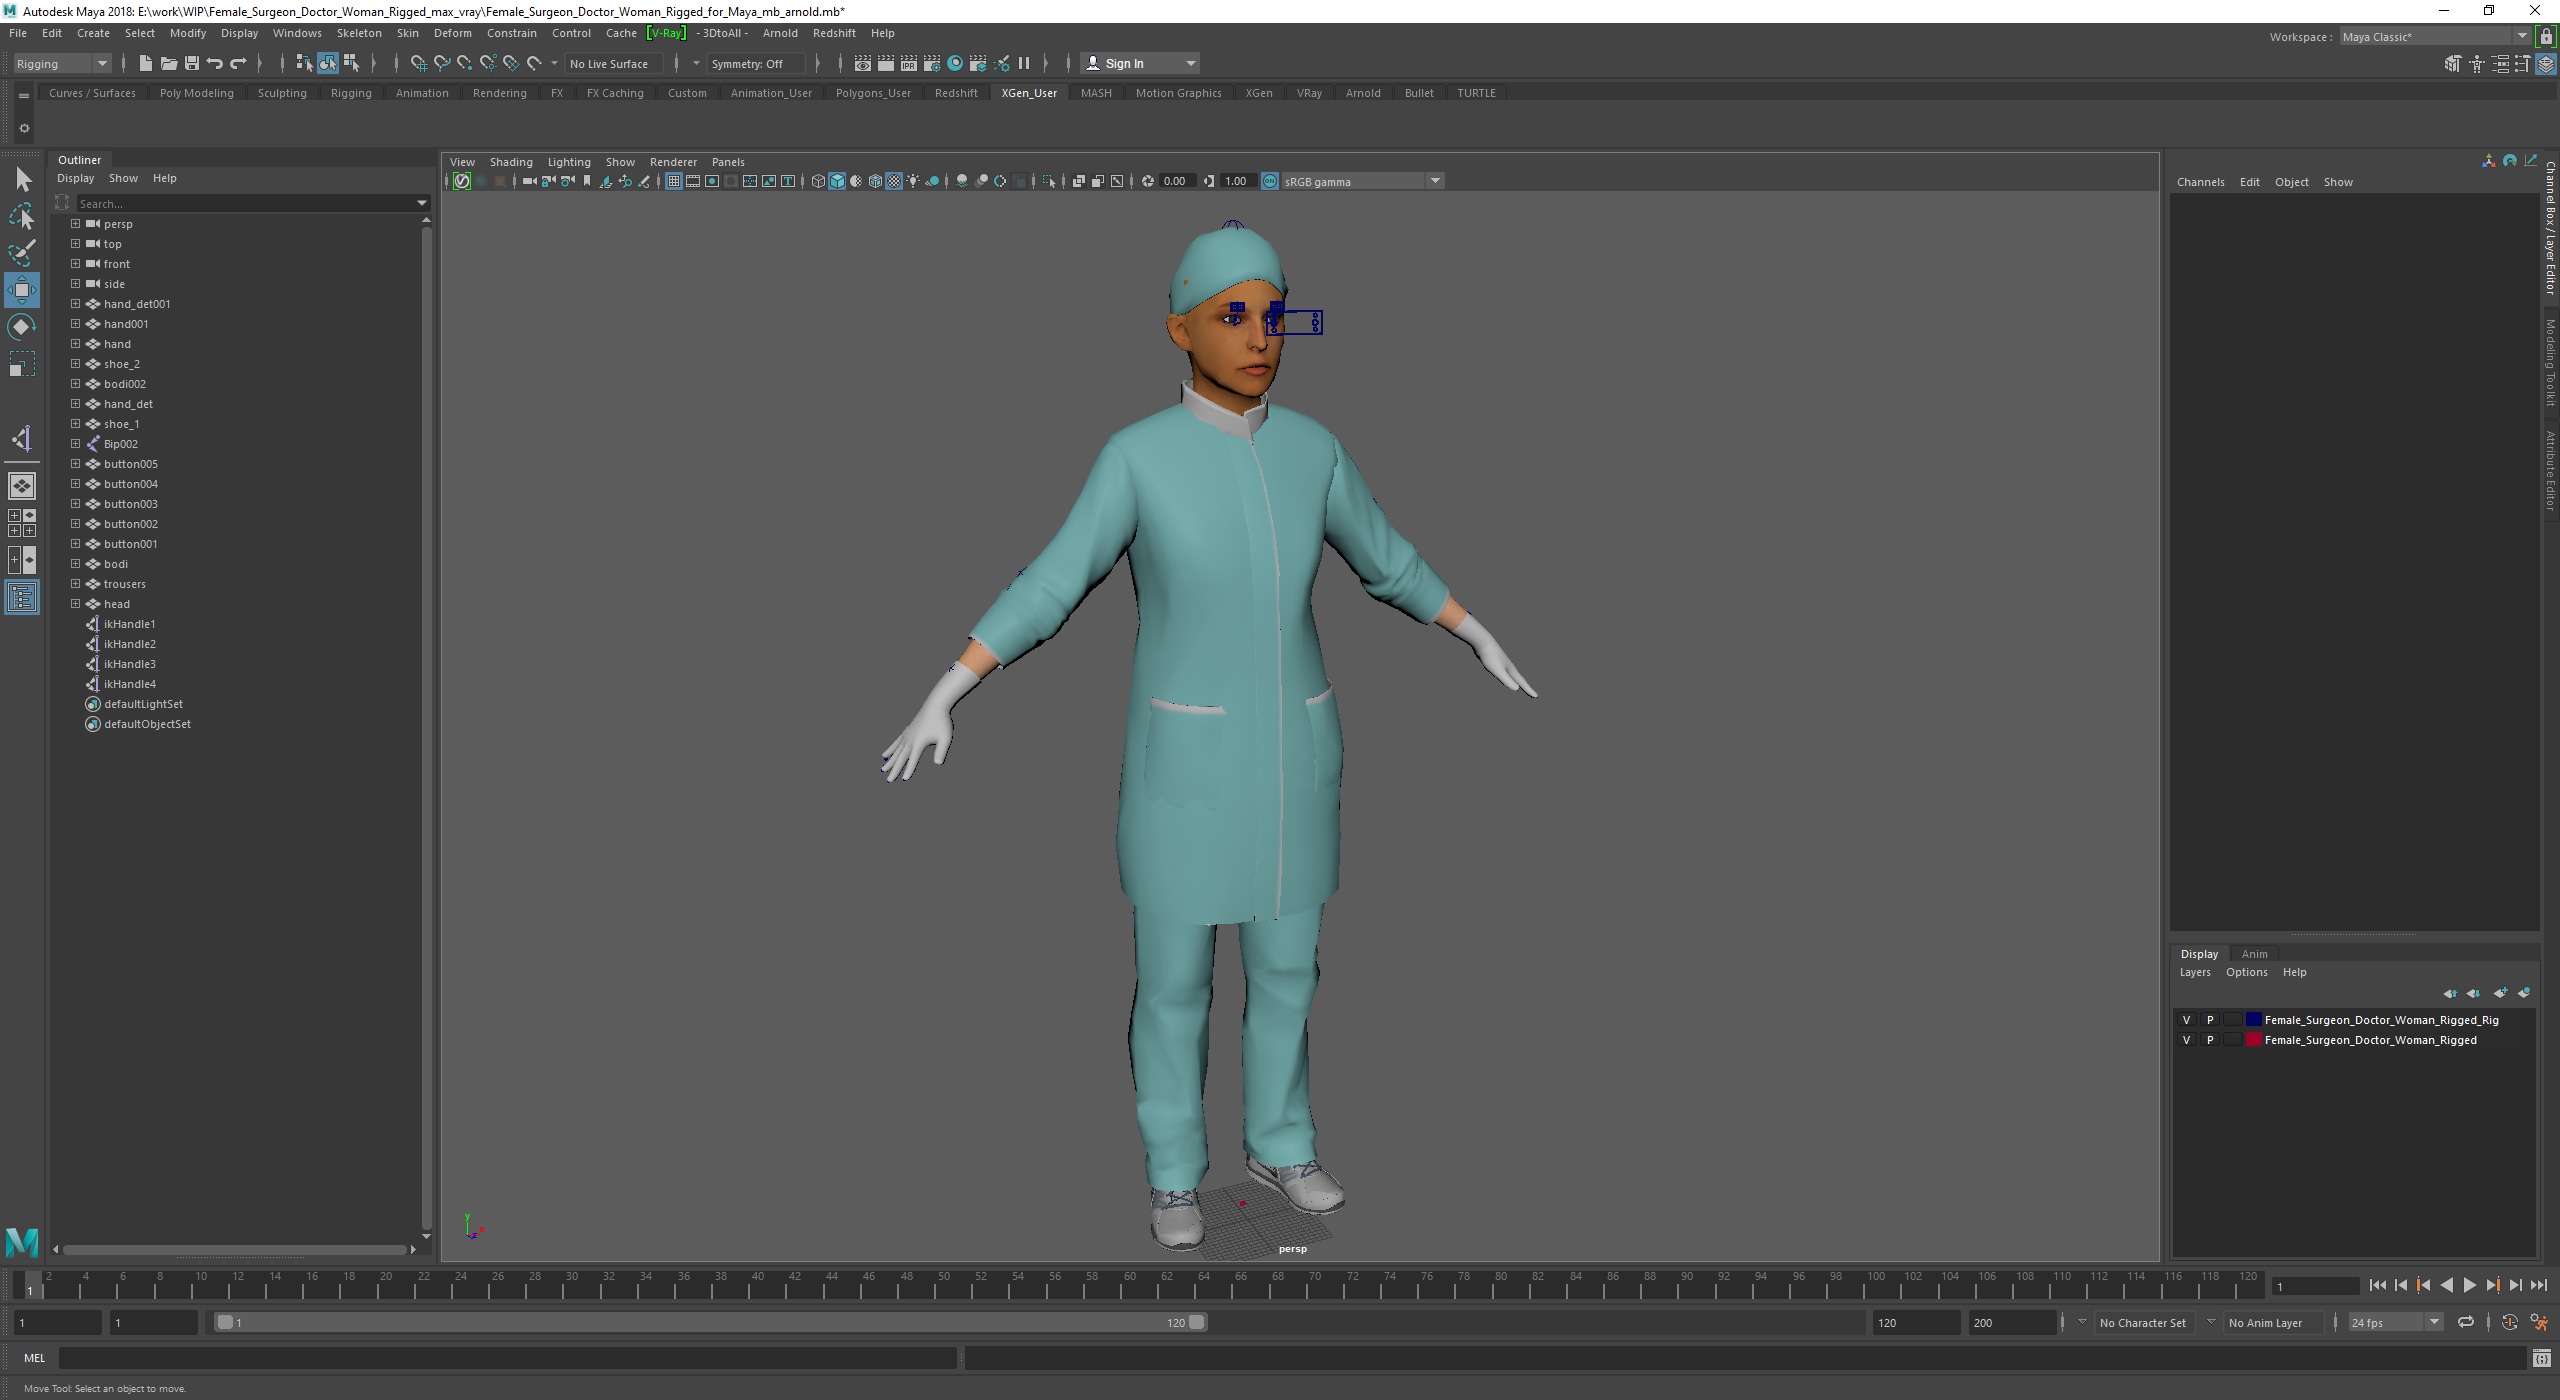Play animation forwards
2560x1400 pixels.
coord(2469,1286)
